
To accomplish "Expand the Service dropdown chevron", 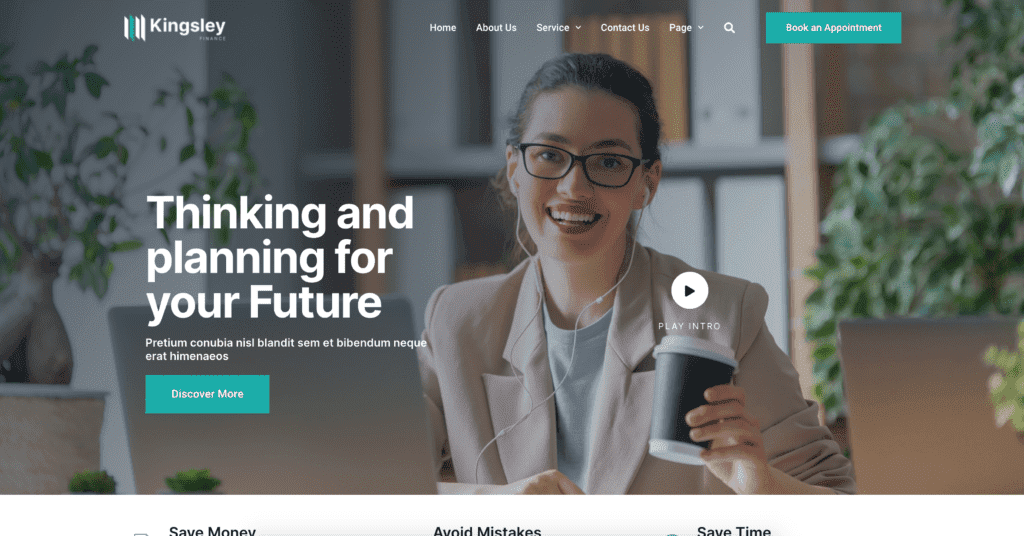I will coord(578,27).
